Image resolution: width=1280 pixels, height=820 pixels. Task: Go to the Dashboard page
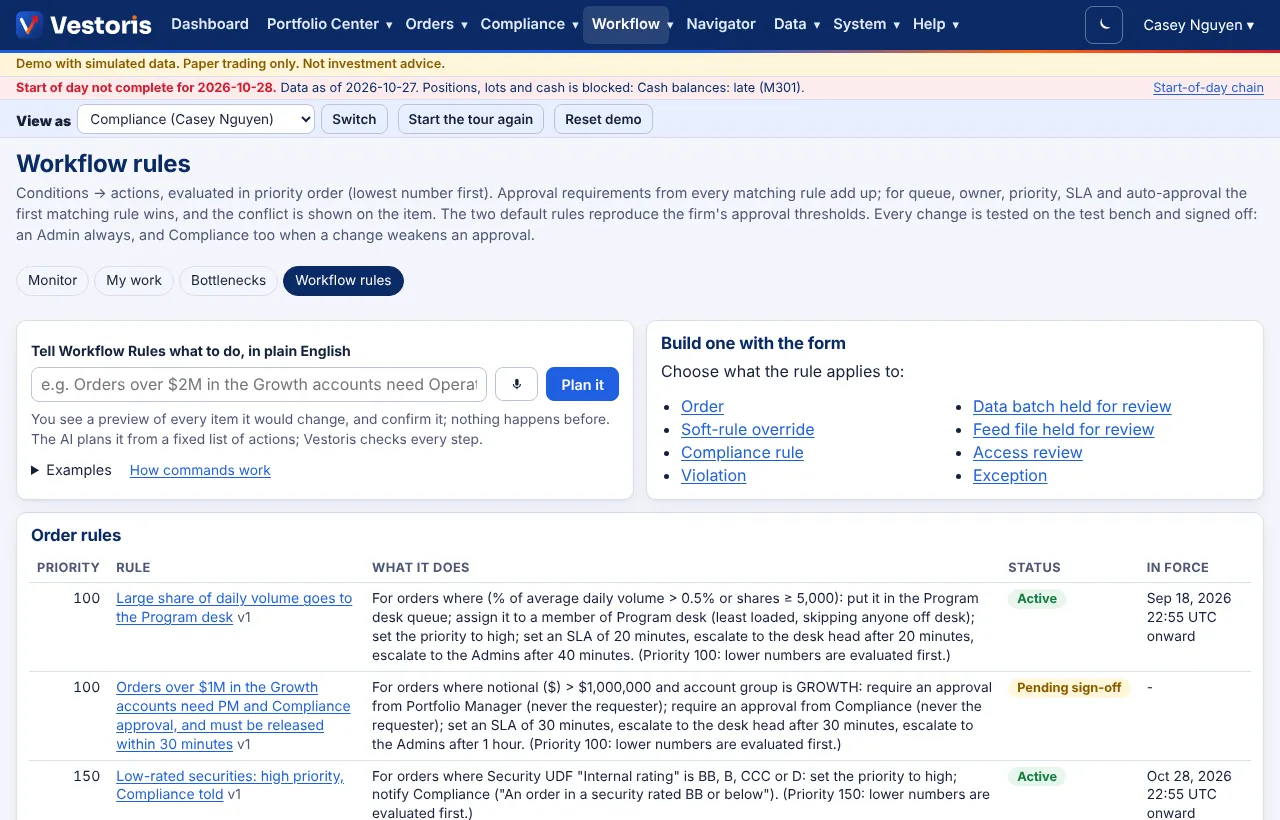pyautogui.click(x=210, y=24)
